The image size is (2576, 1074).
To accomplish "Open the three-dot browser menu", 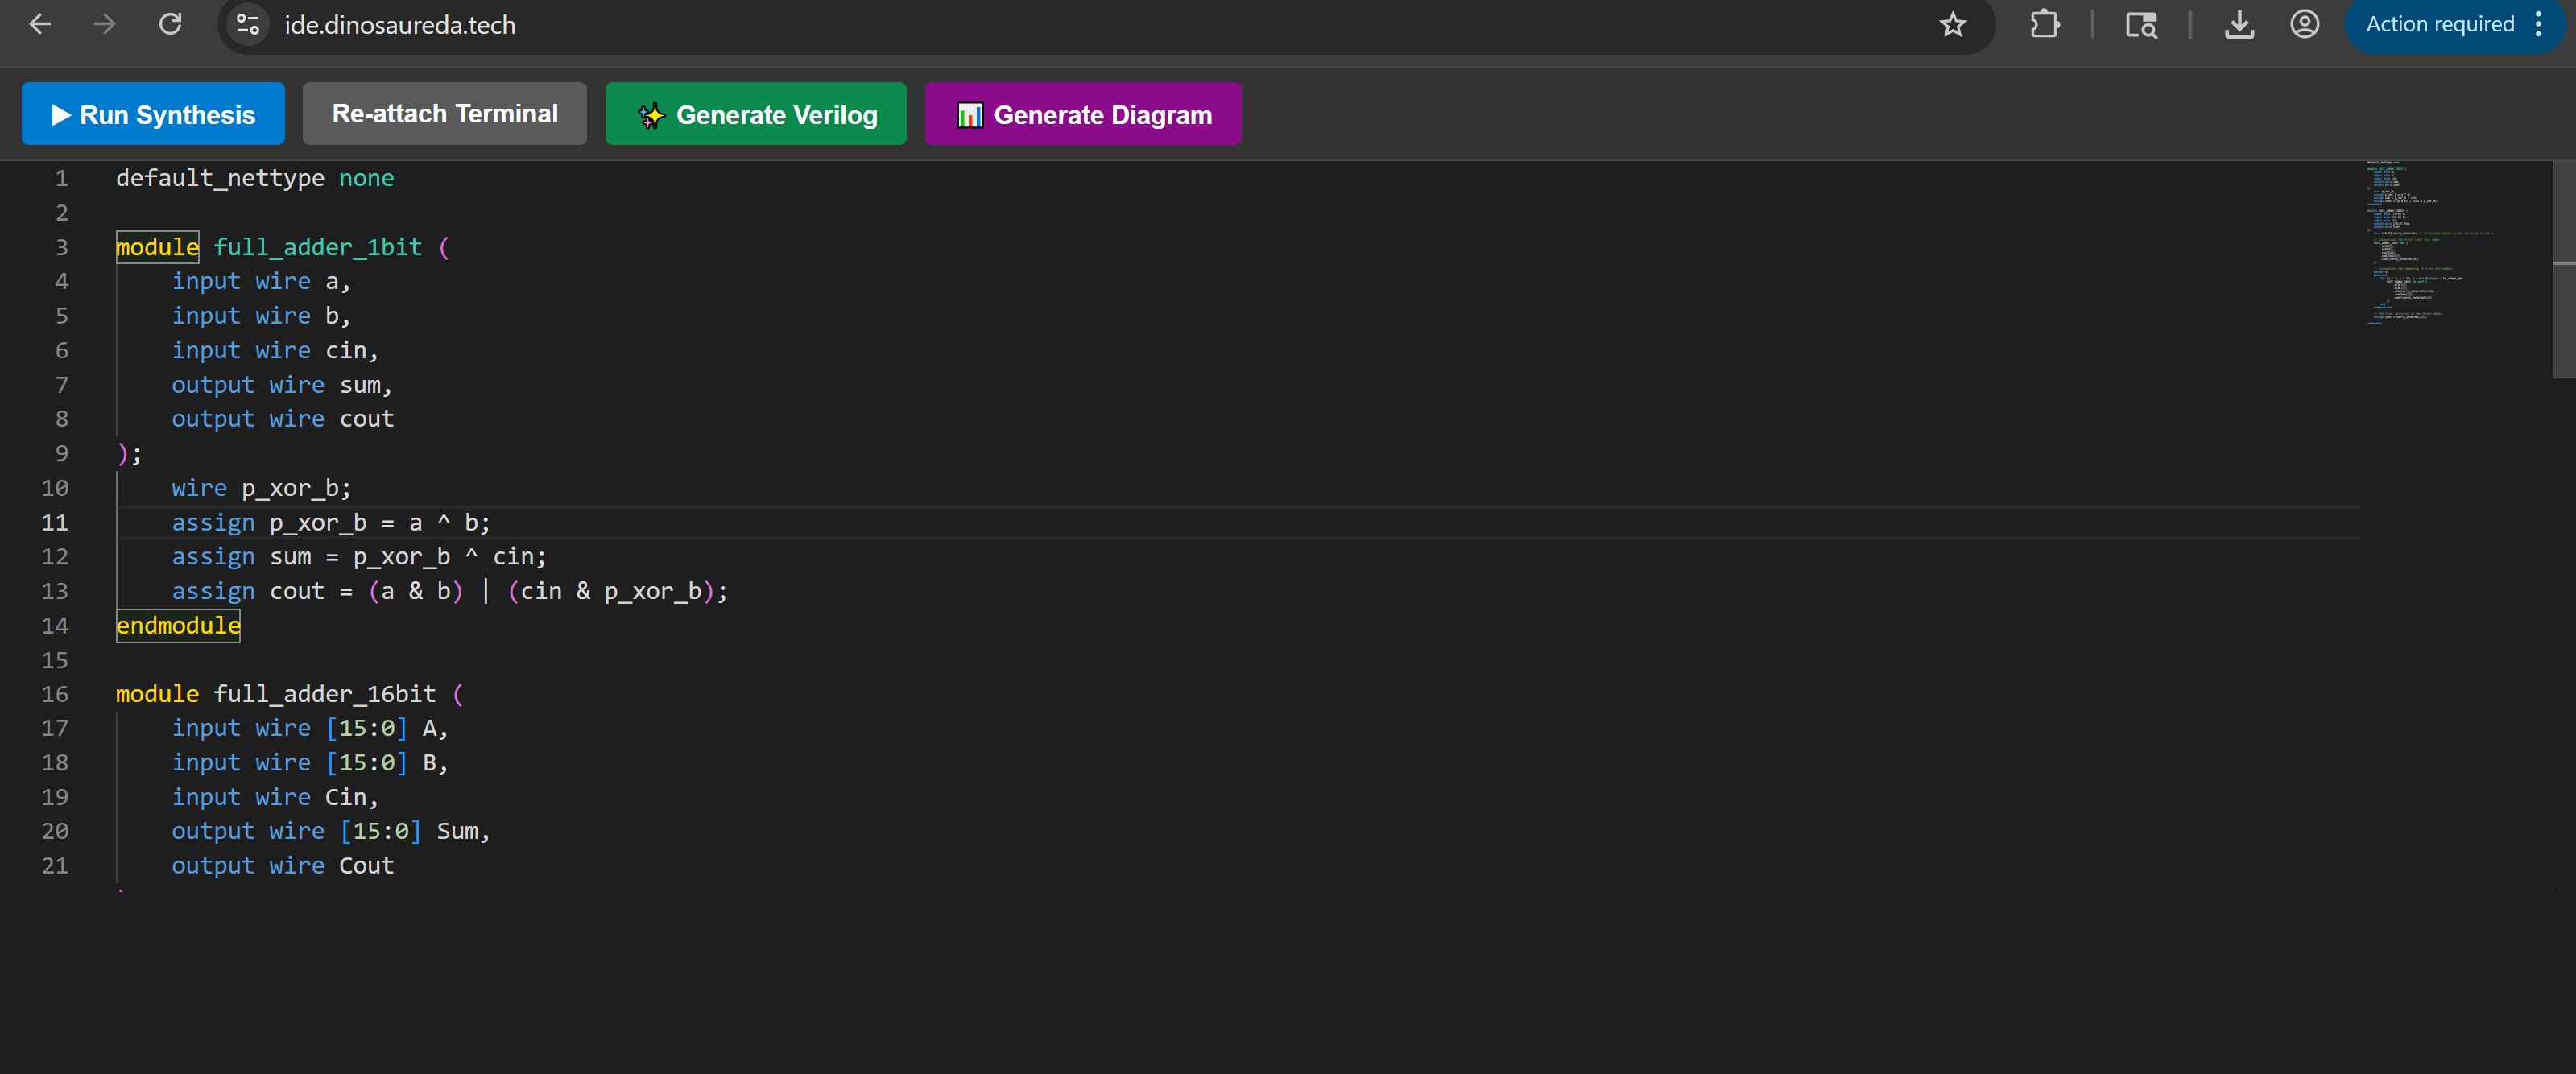I will click(x=2539, y=24).
